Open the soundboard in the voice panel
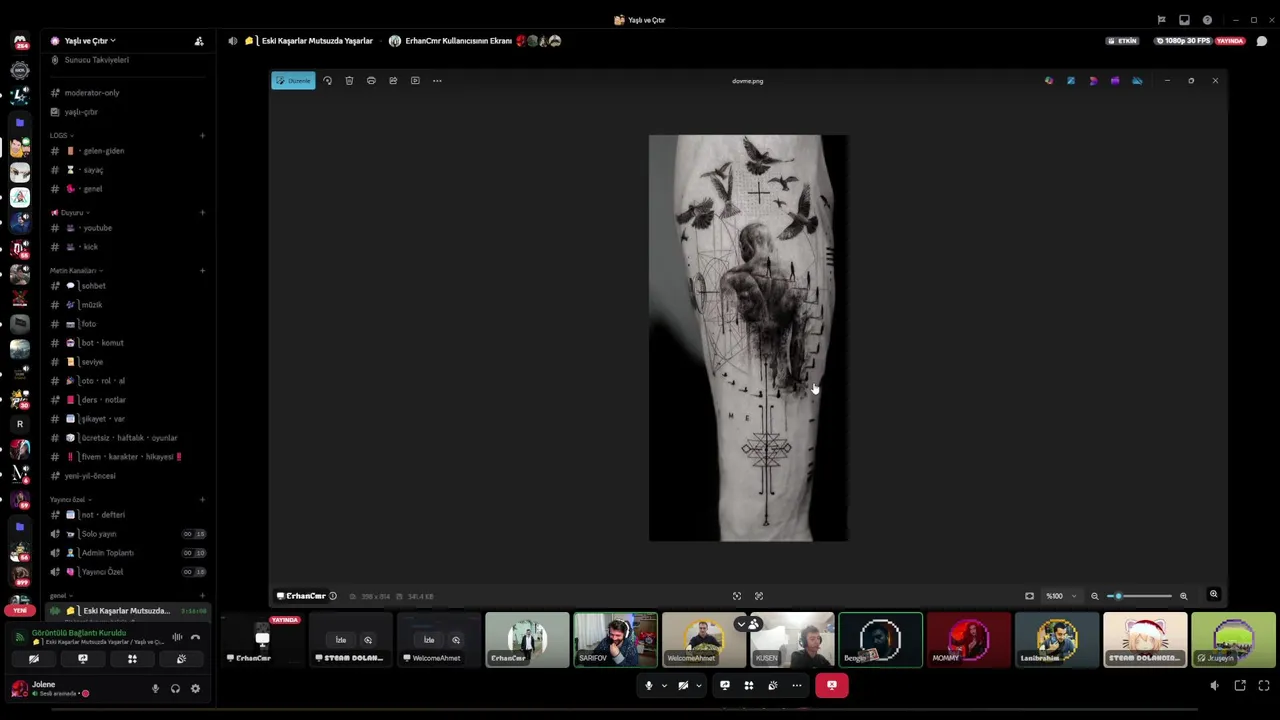Screen dimensions: 1280x720 point(181,659)
